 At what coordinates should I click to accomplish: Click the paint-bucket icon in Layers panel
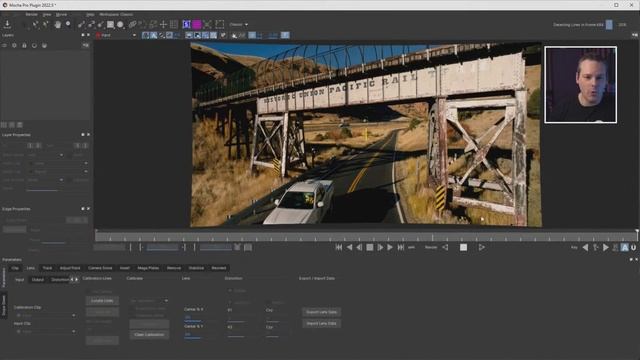pos(44,45)
